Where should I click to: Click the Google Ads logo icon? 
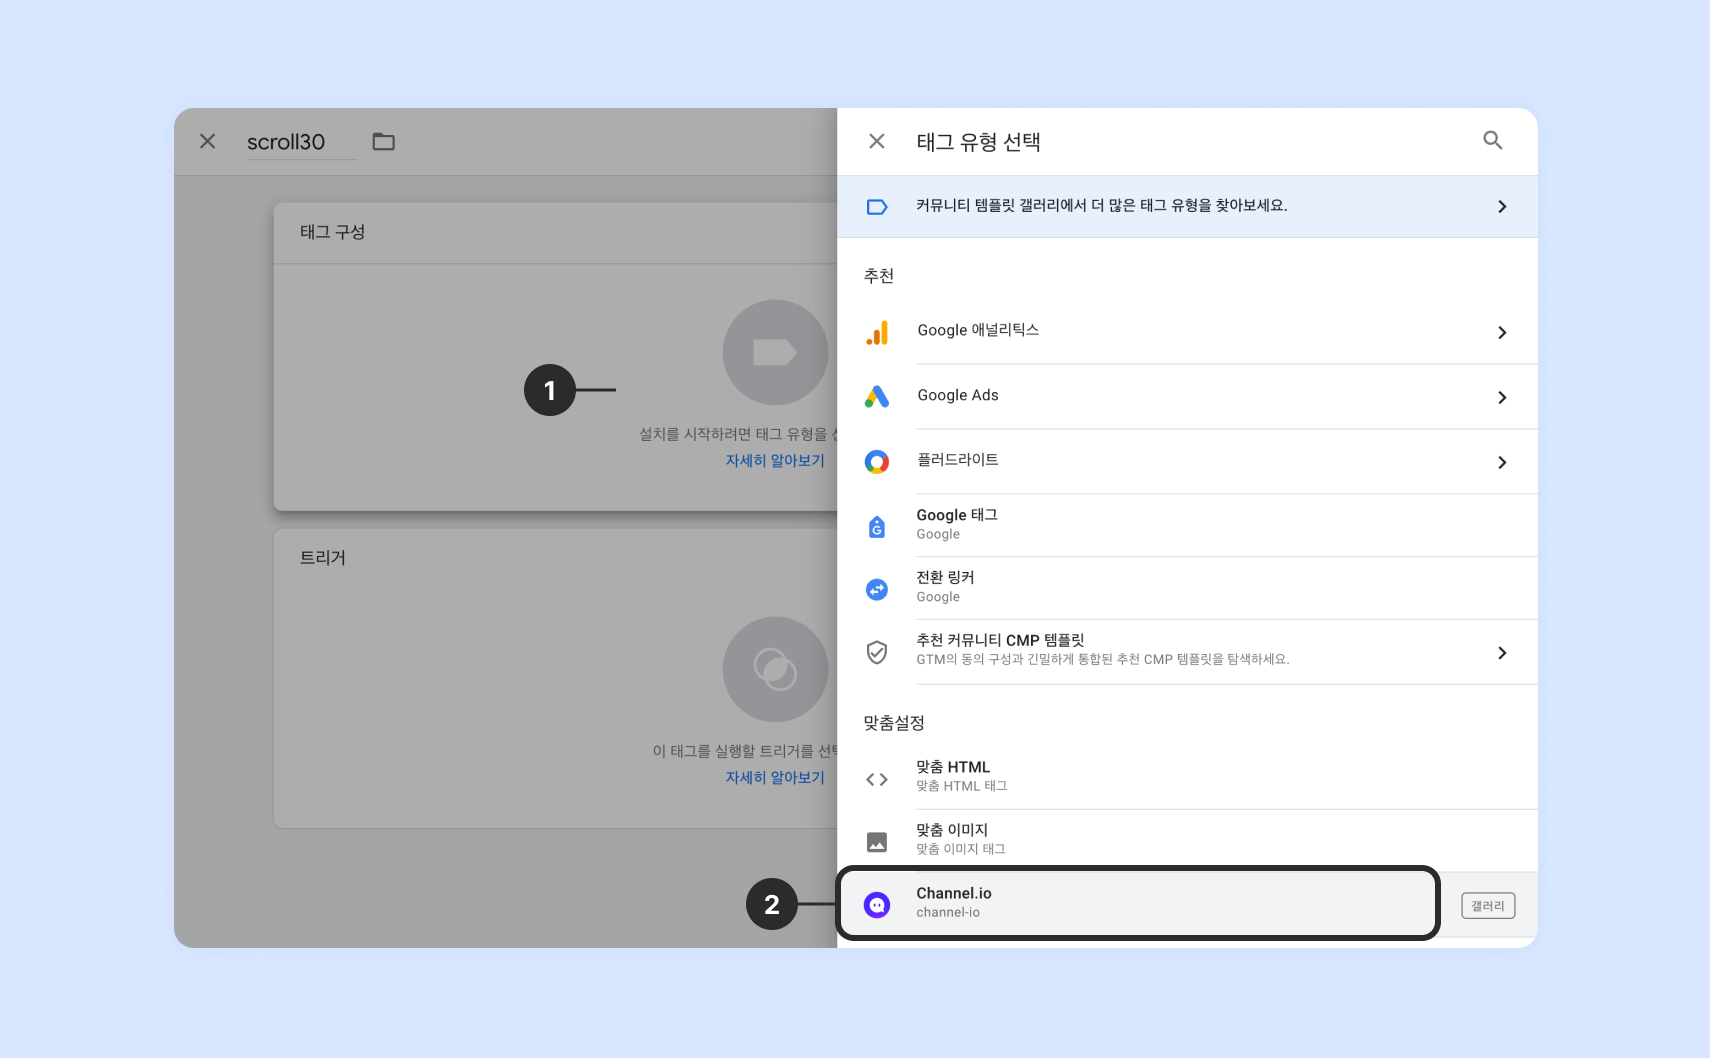coord(877,397)
